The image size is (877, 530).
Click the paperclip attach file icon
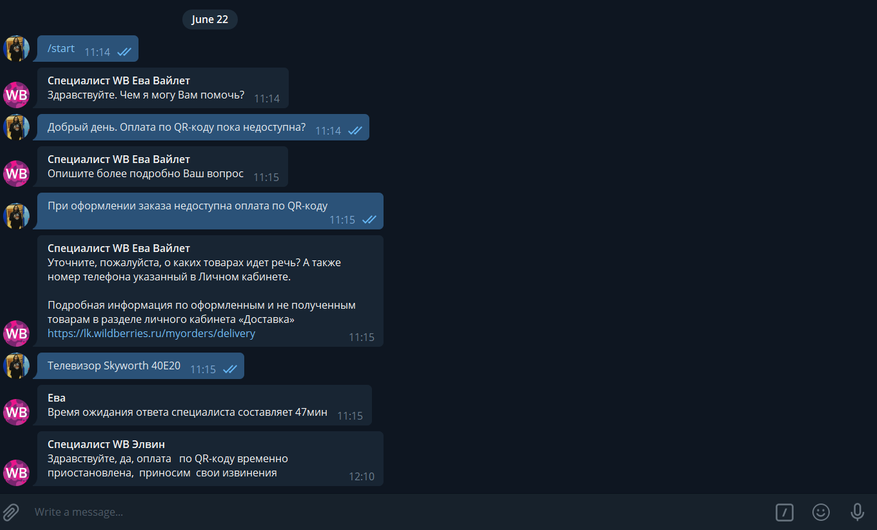pos(11,512)
